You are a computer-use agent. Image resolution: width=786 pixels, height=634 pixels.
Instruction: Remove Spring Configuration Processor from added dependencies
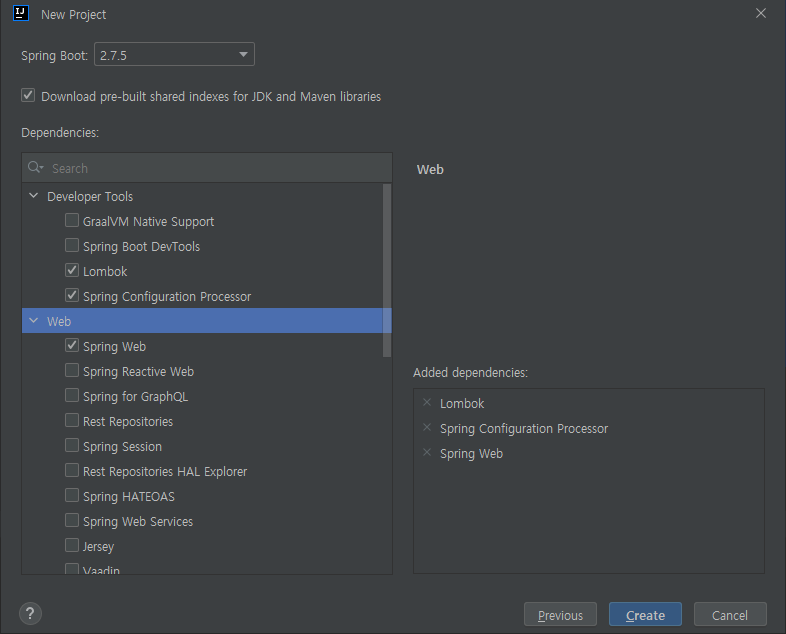427,428
